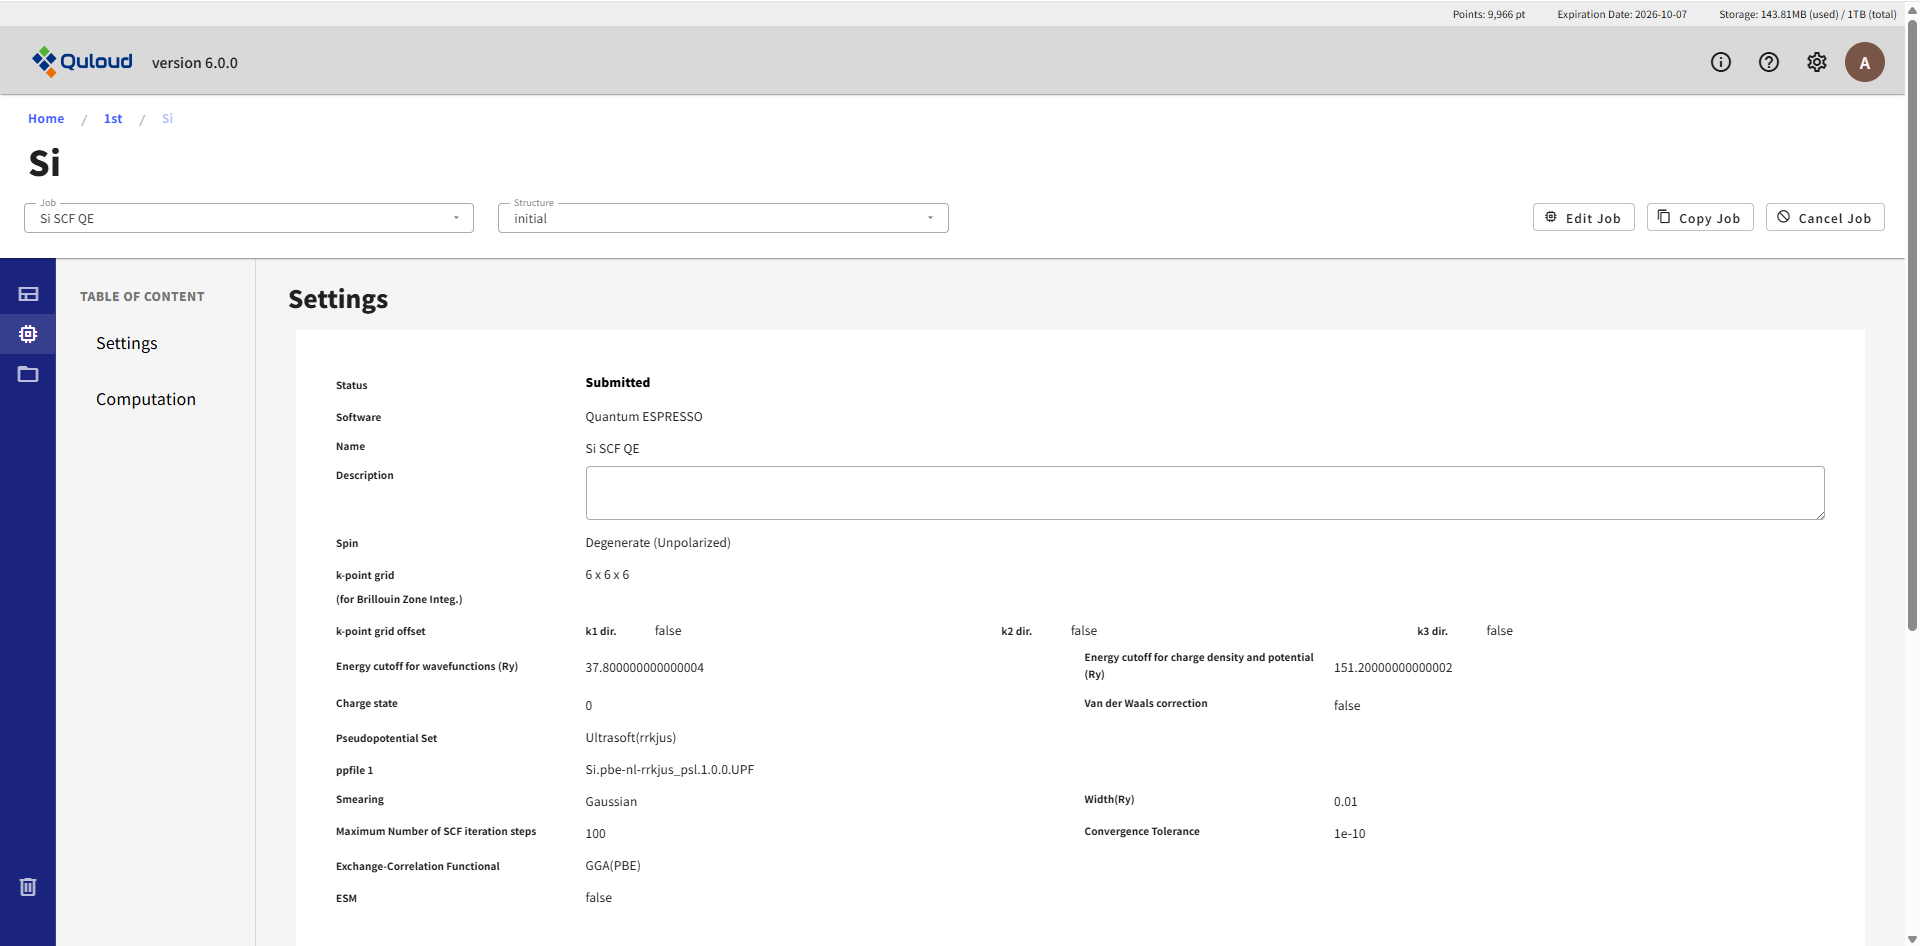This screenshot has height=946, width=1920.
Task: Open the user avatar account menu
Action: (1864, 62)
